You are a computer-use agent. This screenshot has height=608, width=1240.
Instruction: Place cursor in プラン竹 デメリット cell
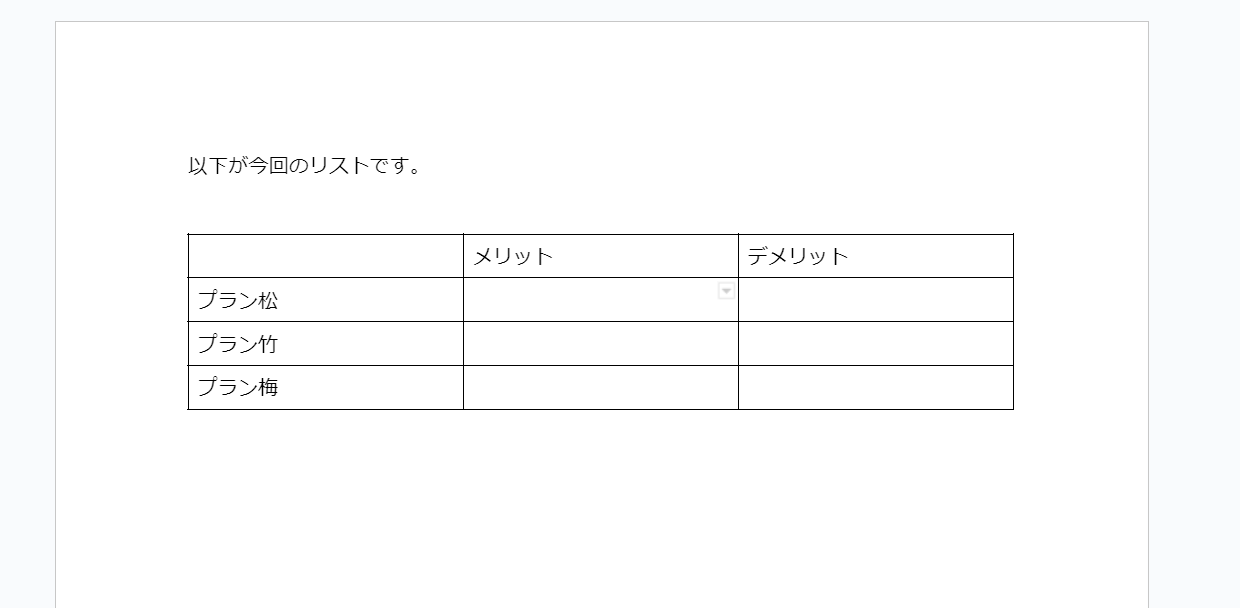[875, 344]
